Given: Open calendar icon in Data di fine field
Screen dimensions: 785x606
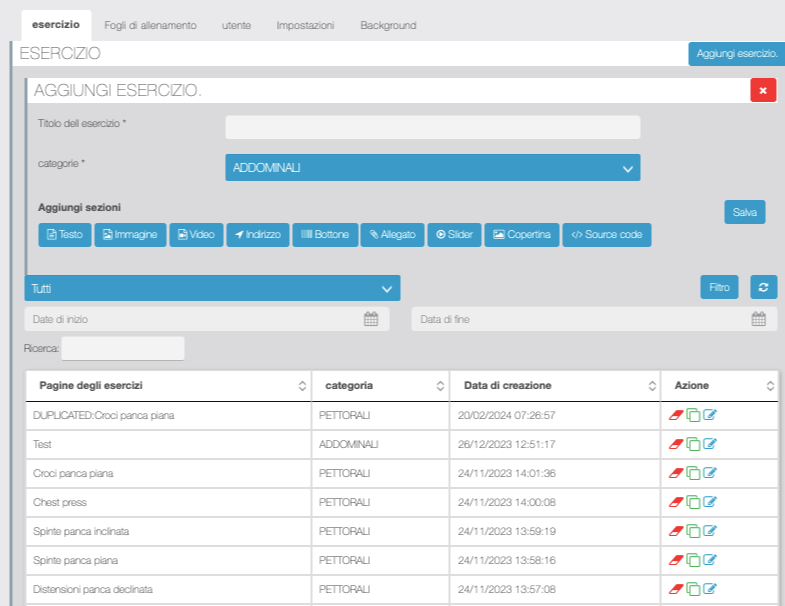Looking at the screenshot, I should pyautogui.click(x=758, y=319).
